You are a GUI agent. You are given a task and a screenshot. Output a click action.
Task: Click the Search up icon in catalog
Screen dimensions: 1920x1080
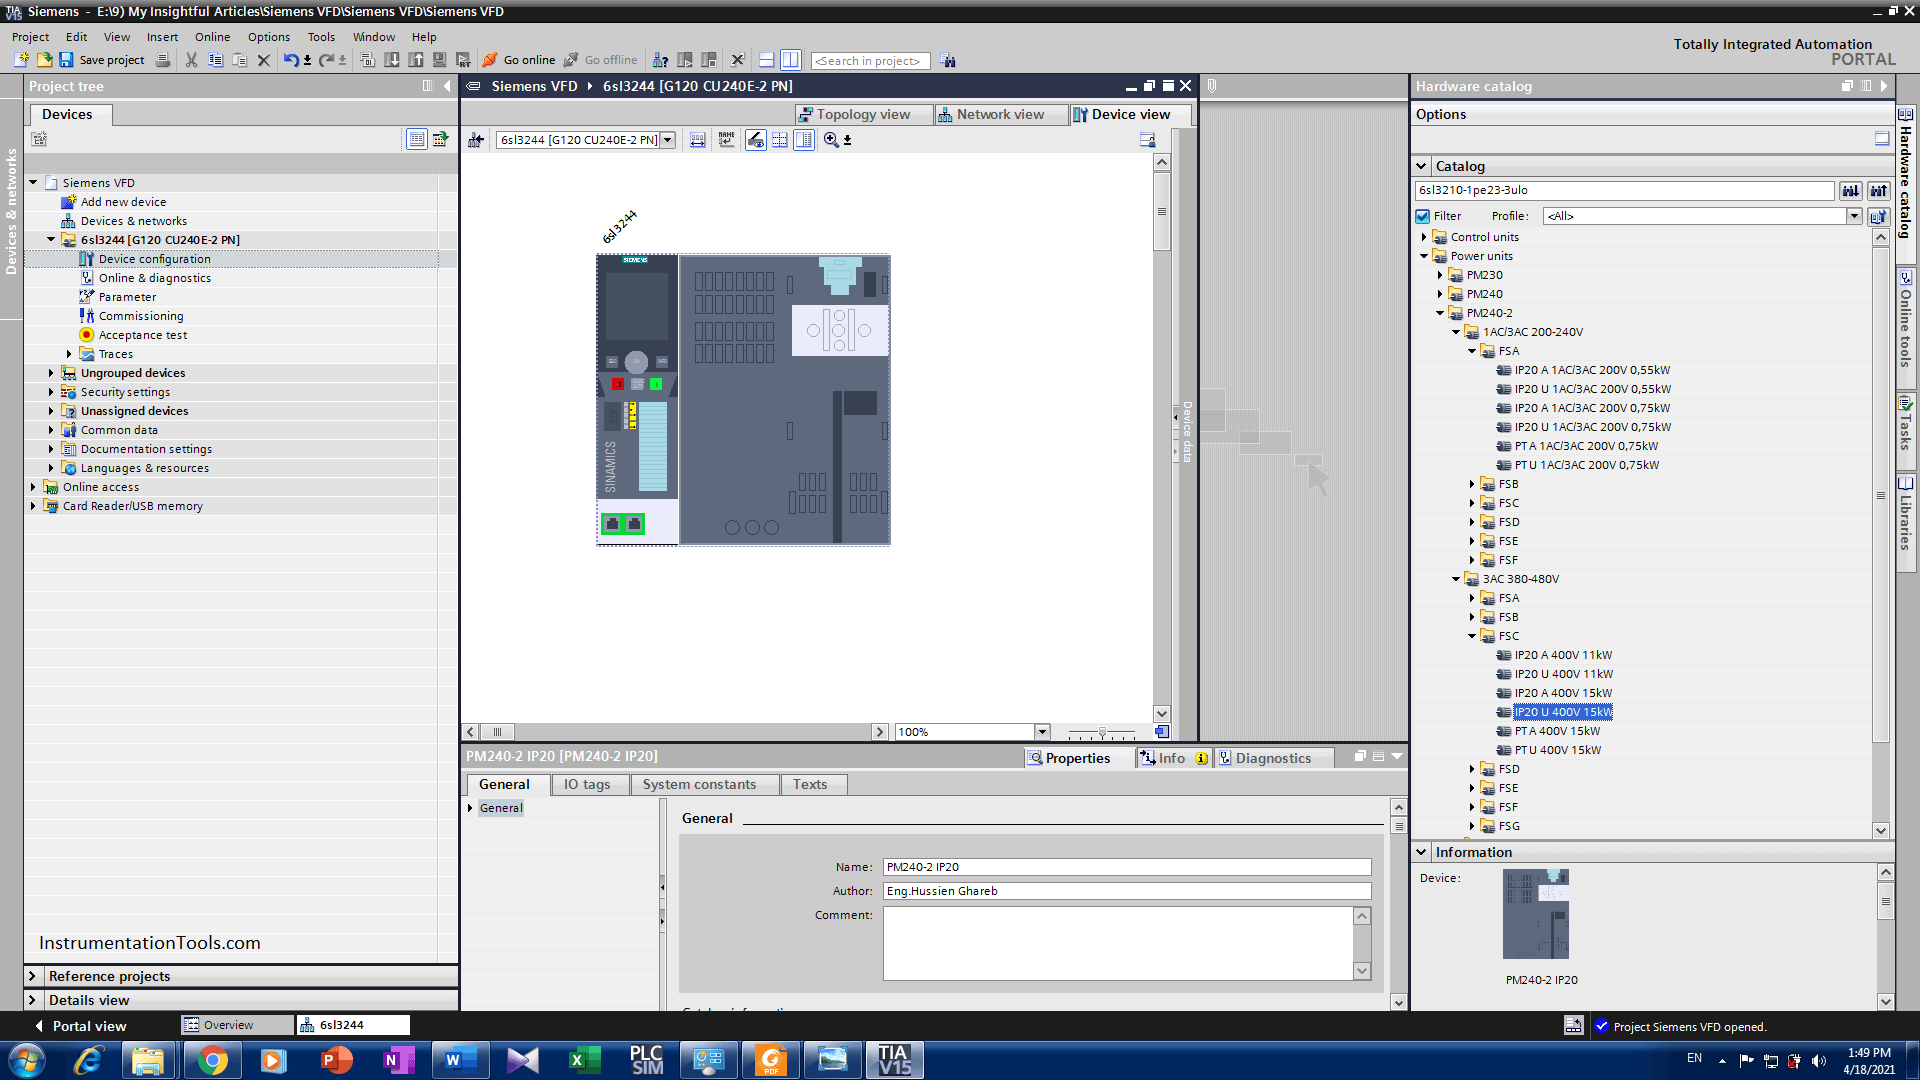pos(1879,190)
